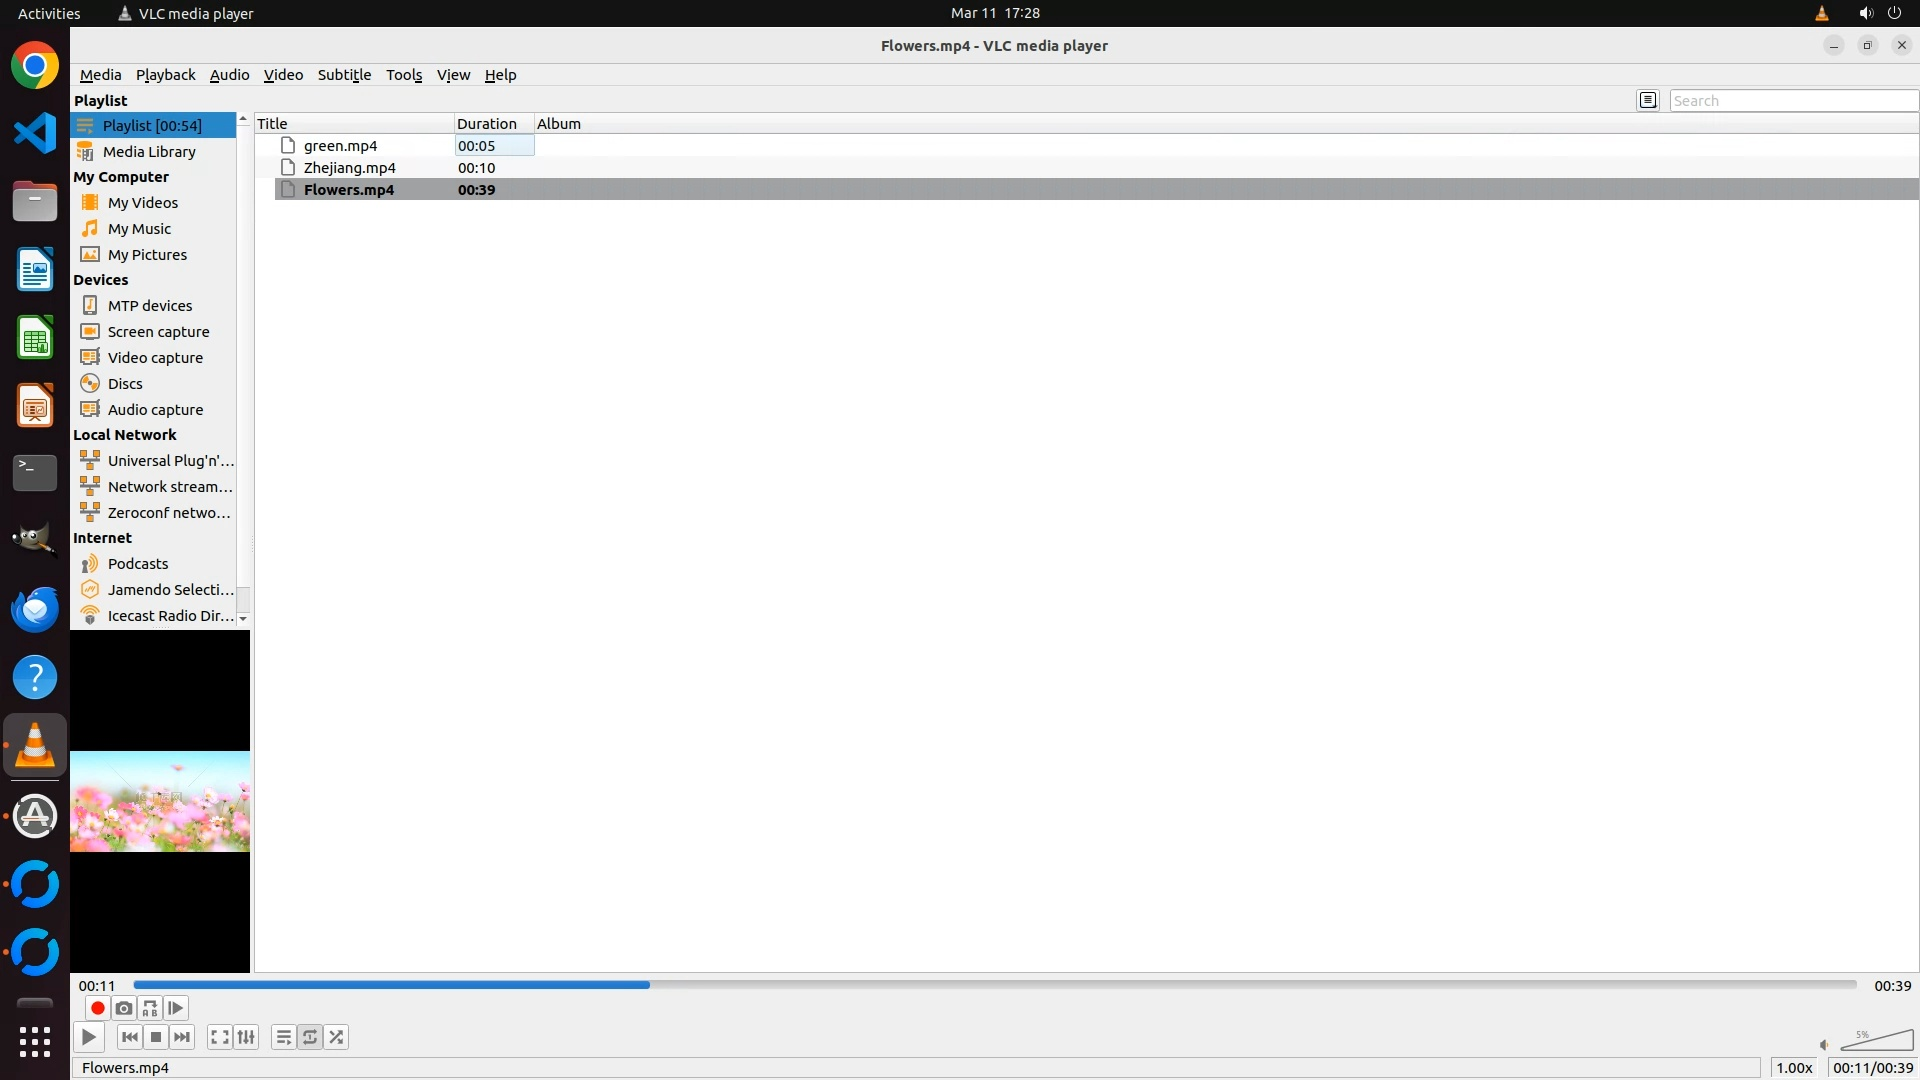This screenshot has height=1080, width=1920.
Task: Sort playlist by Duration column header
Action: coord(487,124)
